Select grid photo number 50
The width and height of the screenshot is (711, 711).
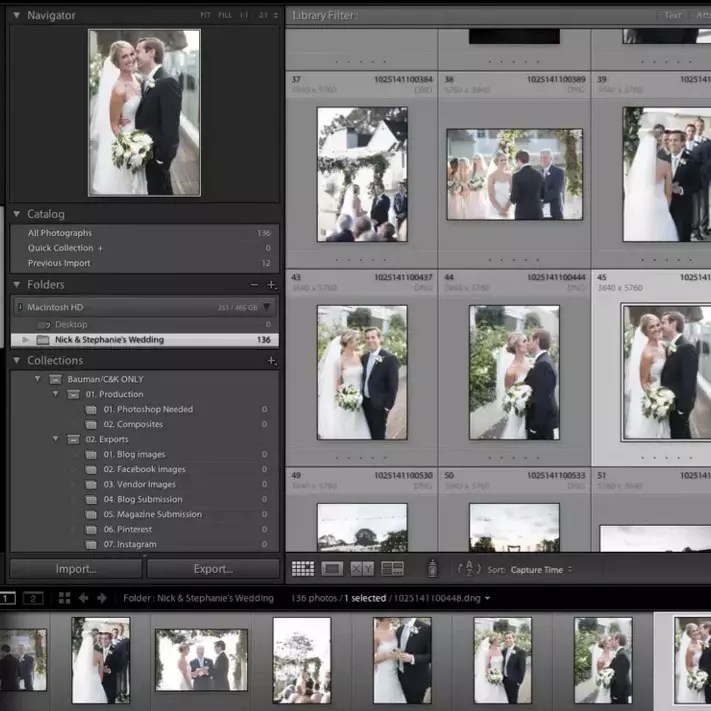pyautogui.click(x=514, y=527)
